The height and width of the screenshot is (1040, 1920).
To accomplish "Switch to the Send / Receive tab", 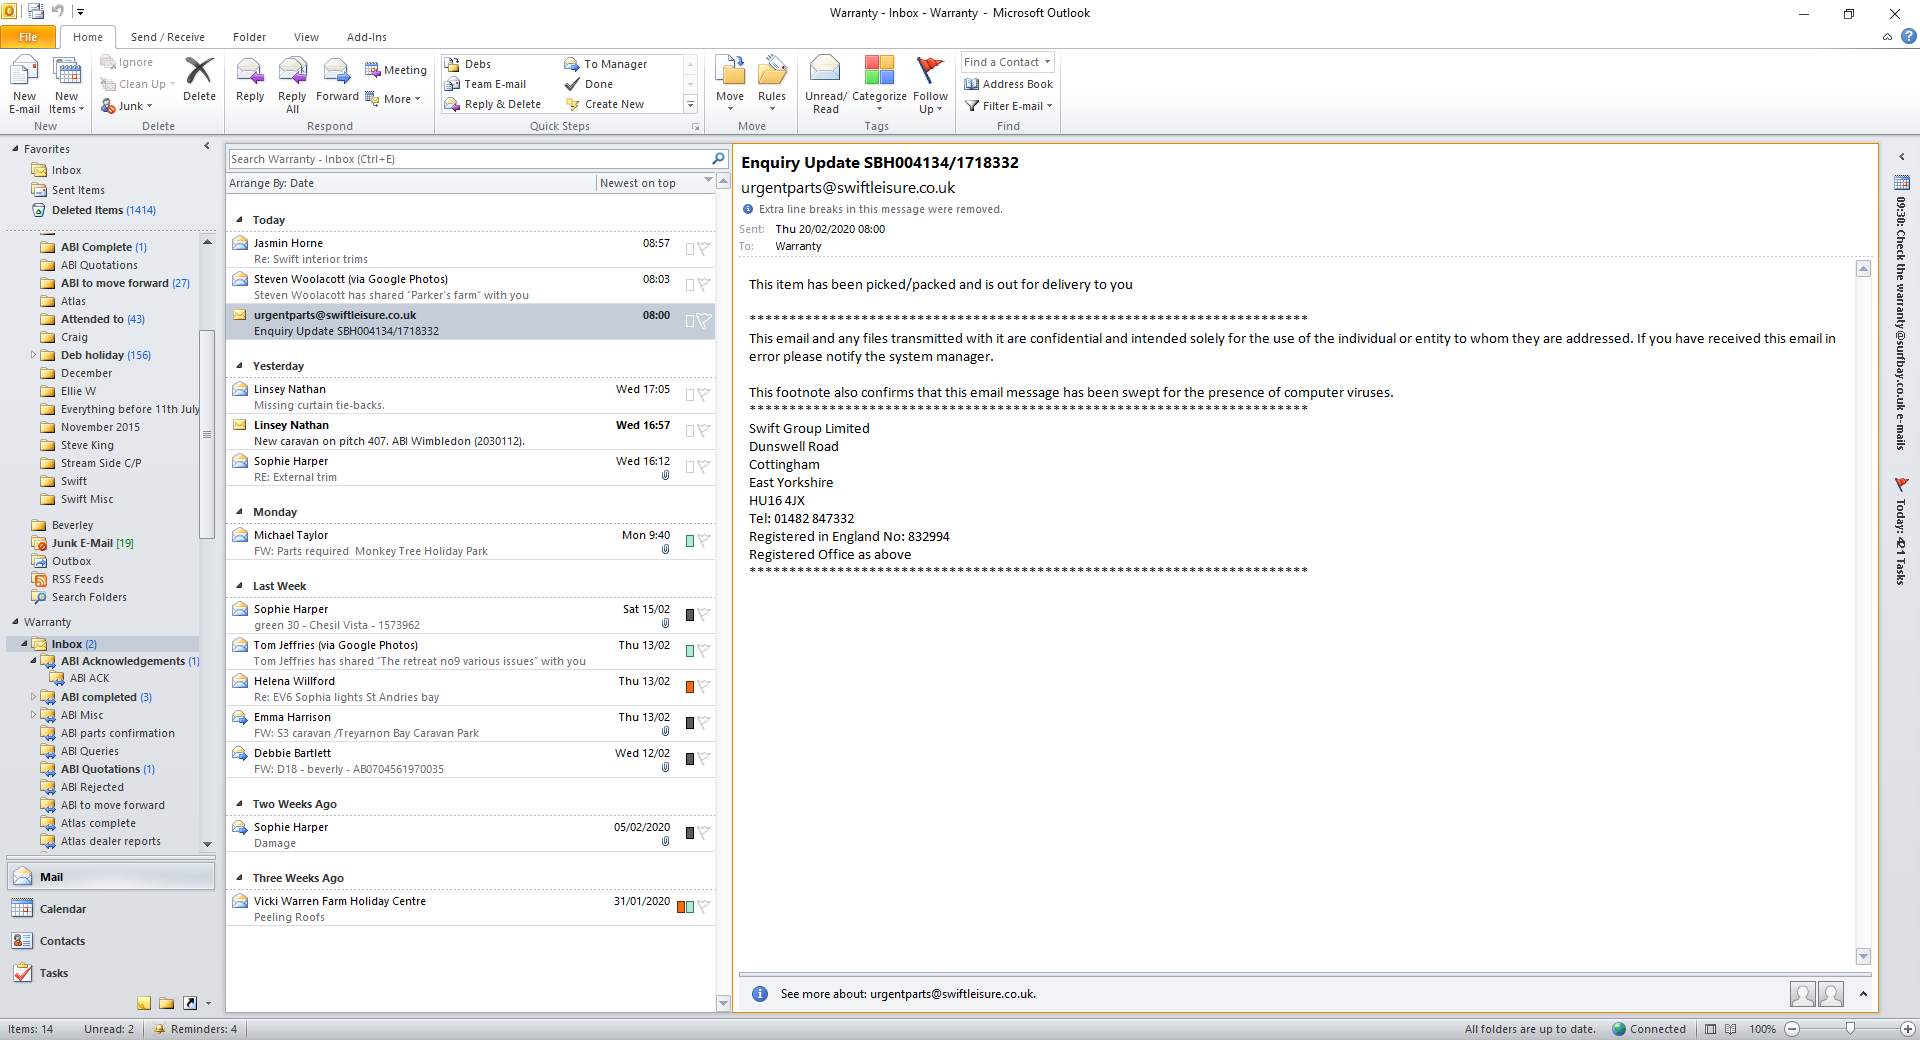I will [x=167, y=37].
